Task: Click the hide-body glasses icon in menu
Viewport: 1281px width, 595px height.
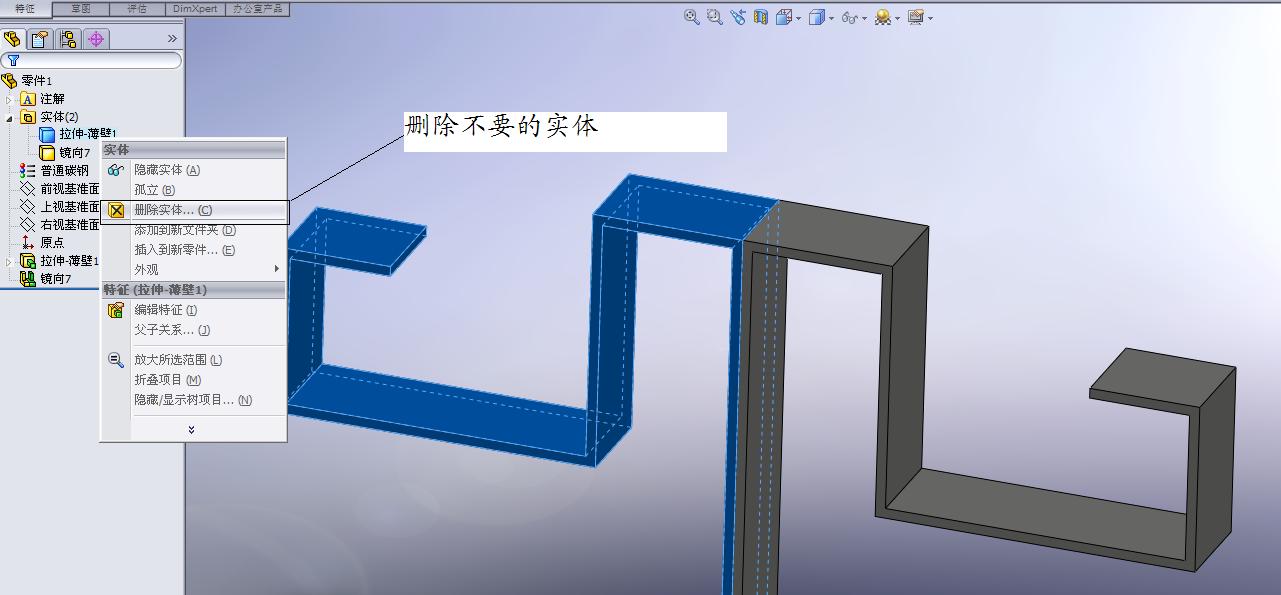Action: click(x=116, y=170)
